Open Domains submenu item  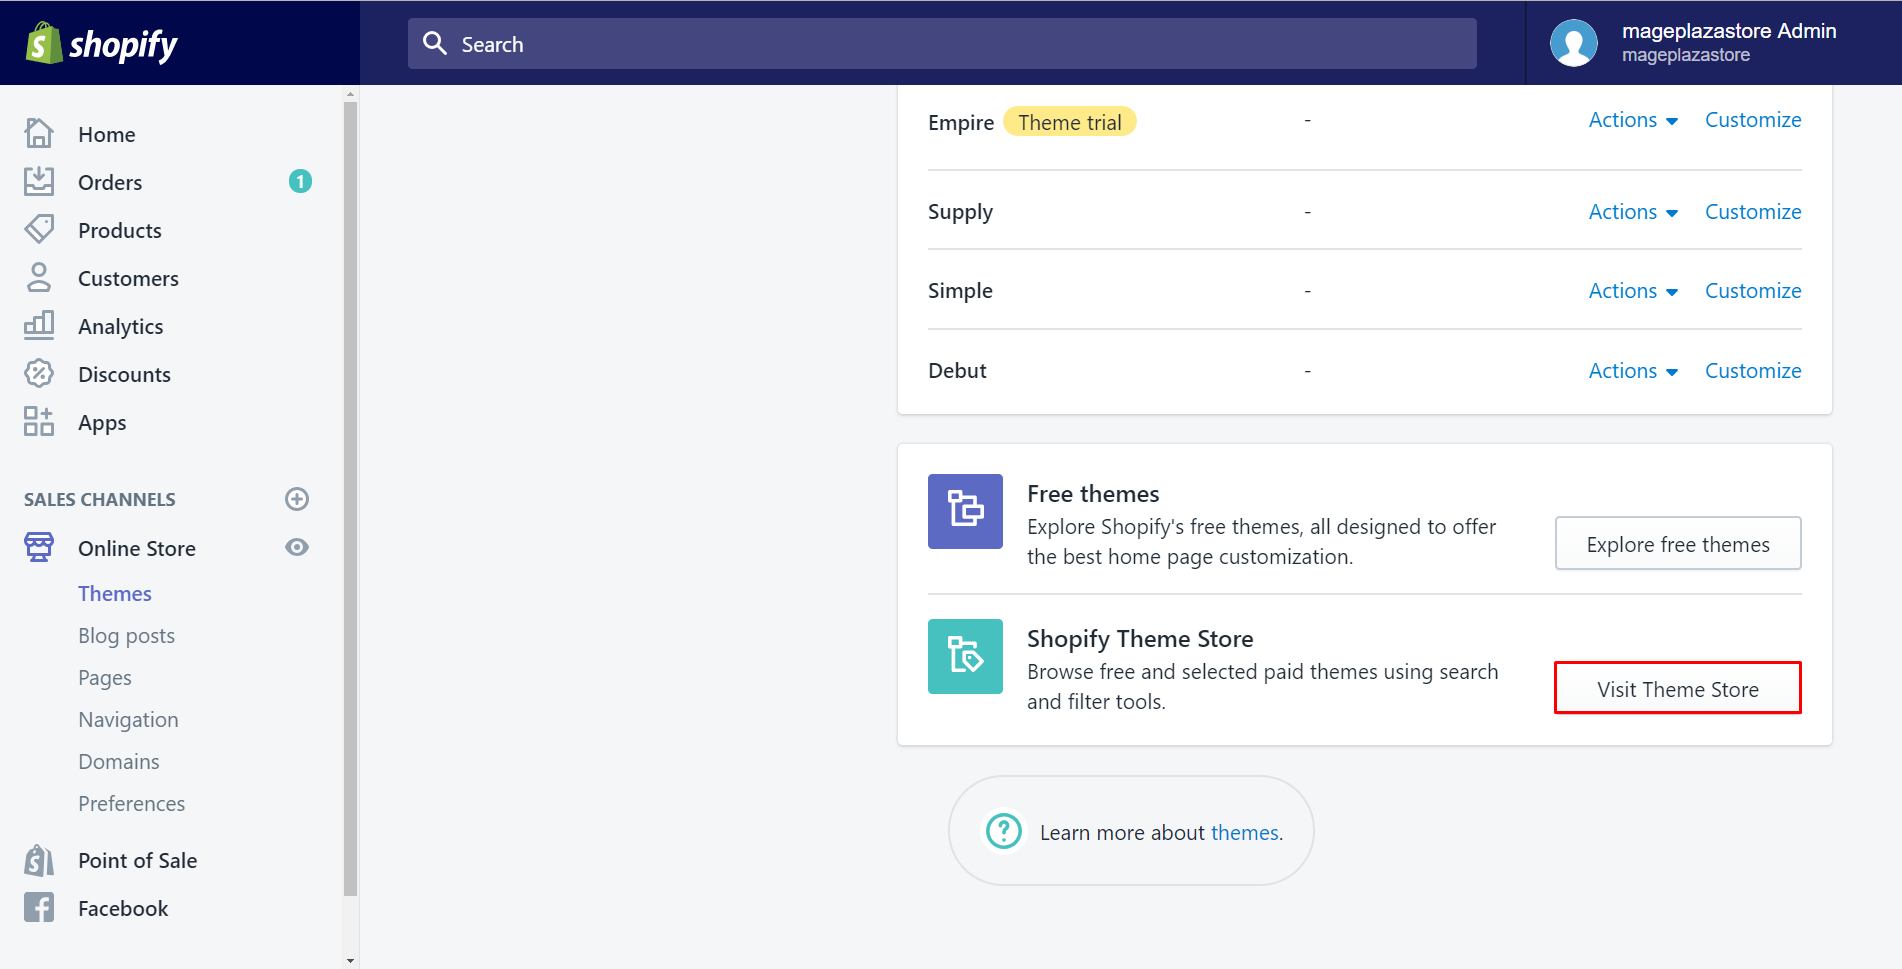click(x=119, y=761)
